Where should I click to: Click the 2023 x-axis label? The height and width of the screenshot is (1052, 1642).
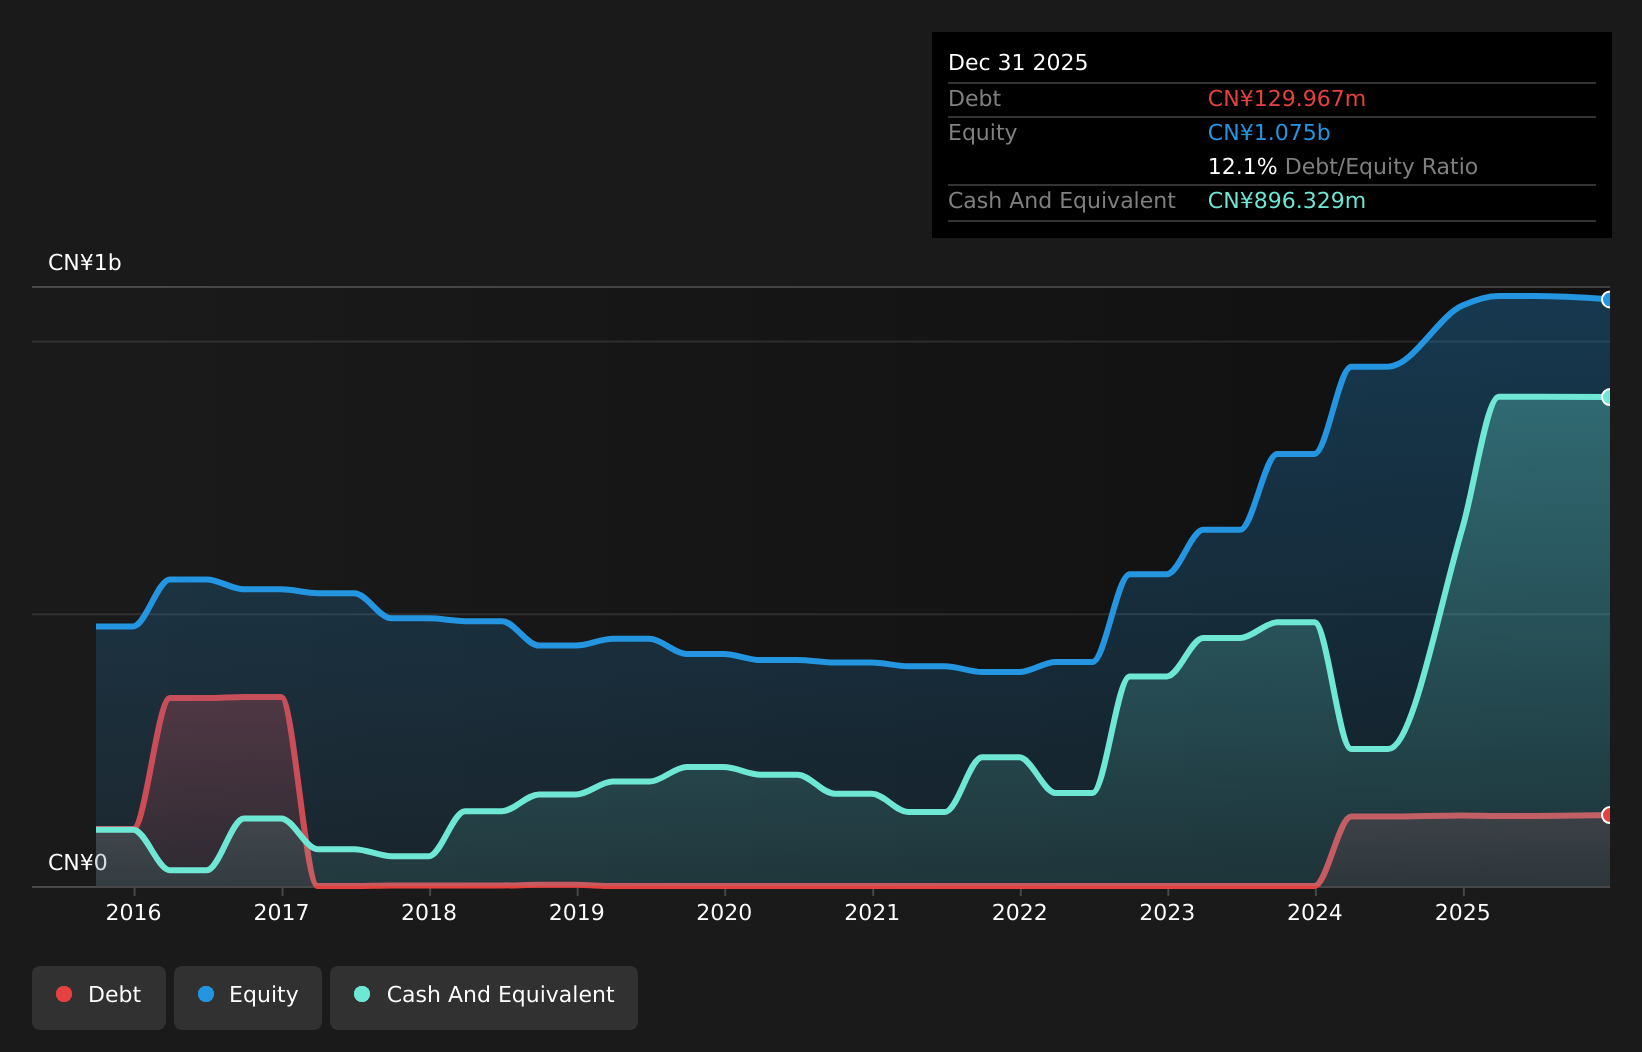point(1168,912)
